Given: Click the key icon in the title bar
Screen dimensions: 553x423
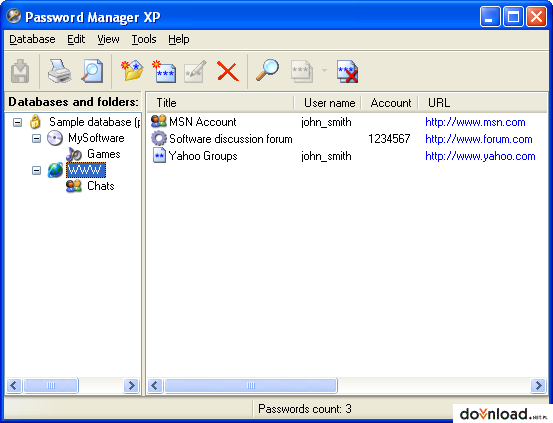Looking at the screenshot, I should [14, 16].
